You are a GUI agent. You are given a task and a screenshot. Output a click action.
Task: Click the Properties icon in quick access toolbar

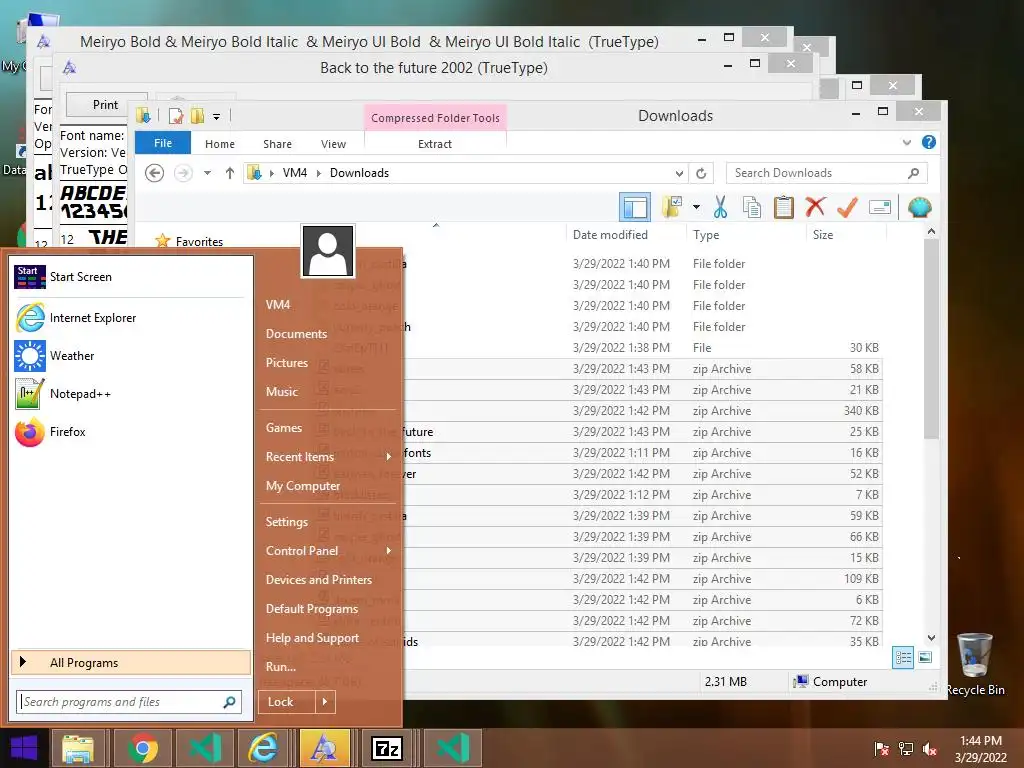pos(176,116)
